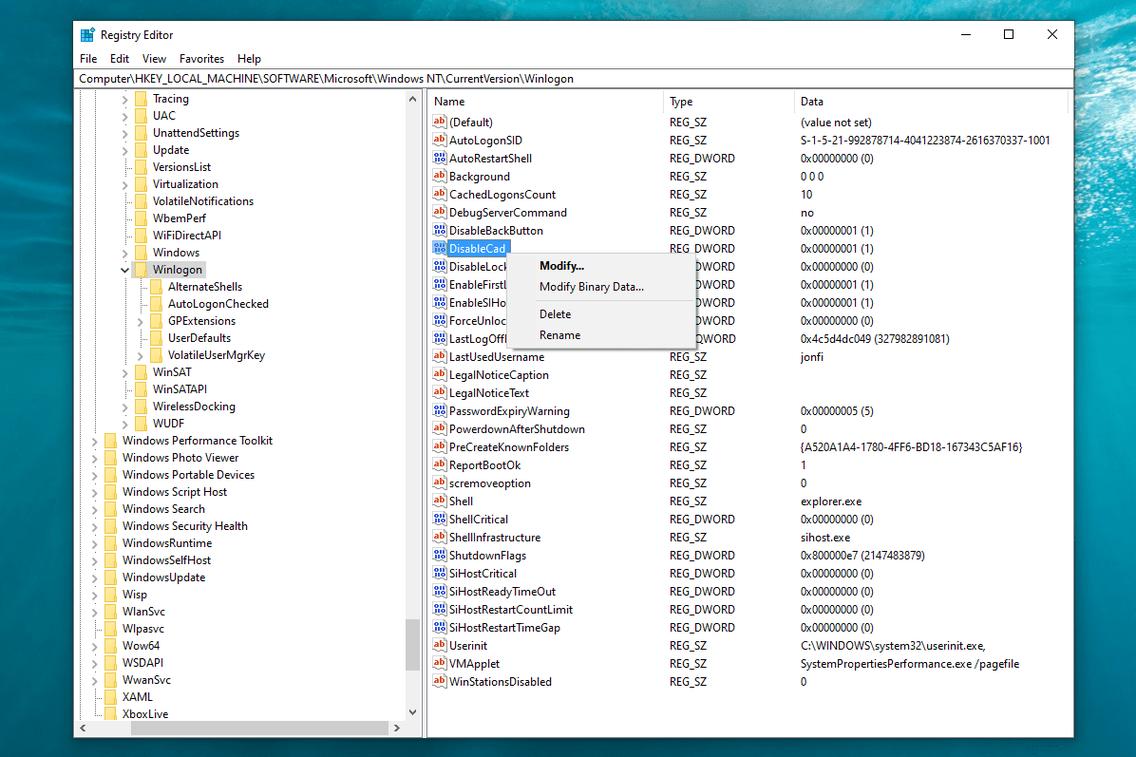
Task: Click the DWORD icon beside AutoRestartShell
Action: 439,158
